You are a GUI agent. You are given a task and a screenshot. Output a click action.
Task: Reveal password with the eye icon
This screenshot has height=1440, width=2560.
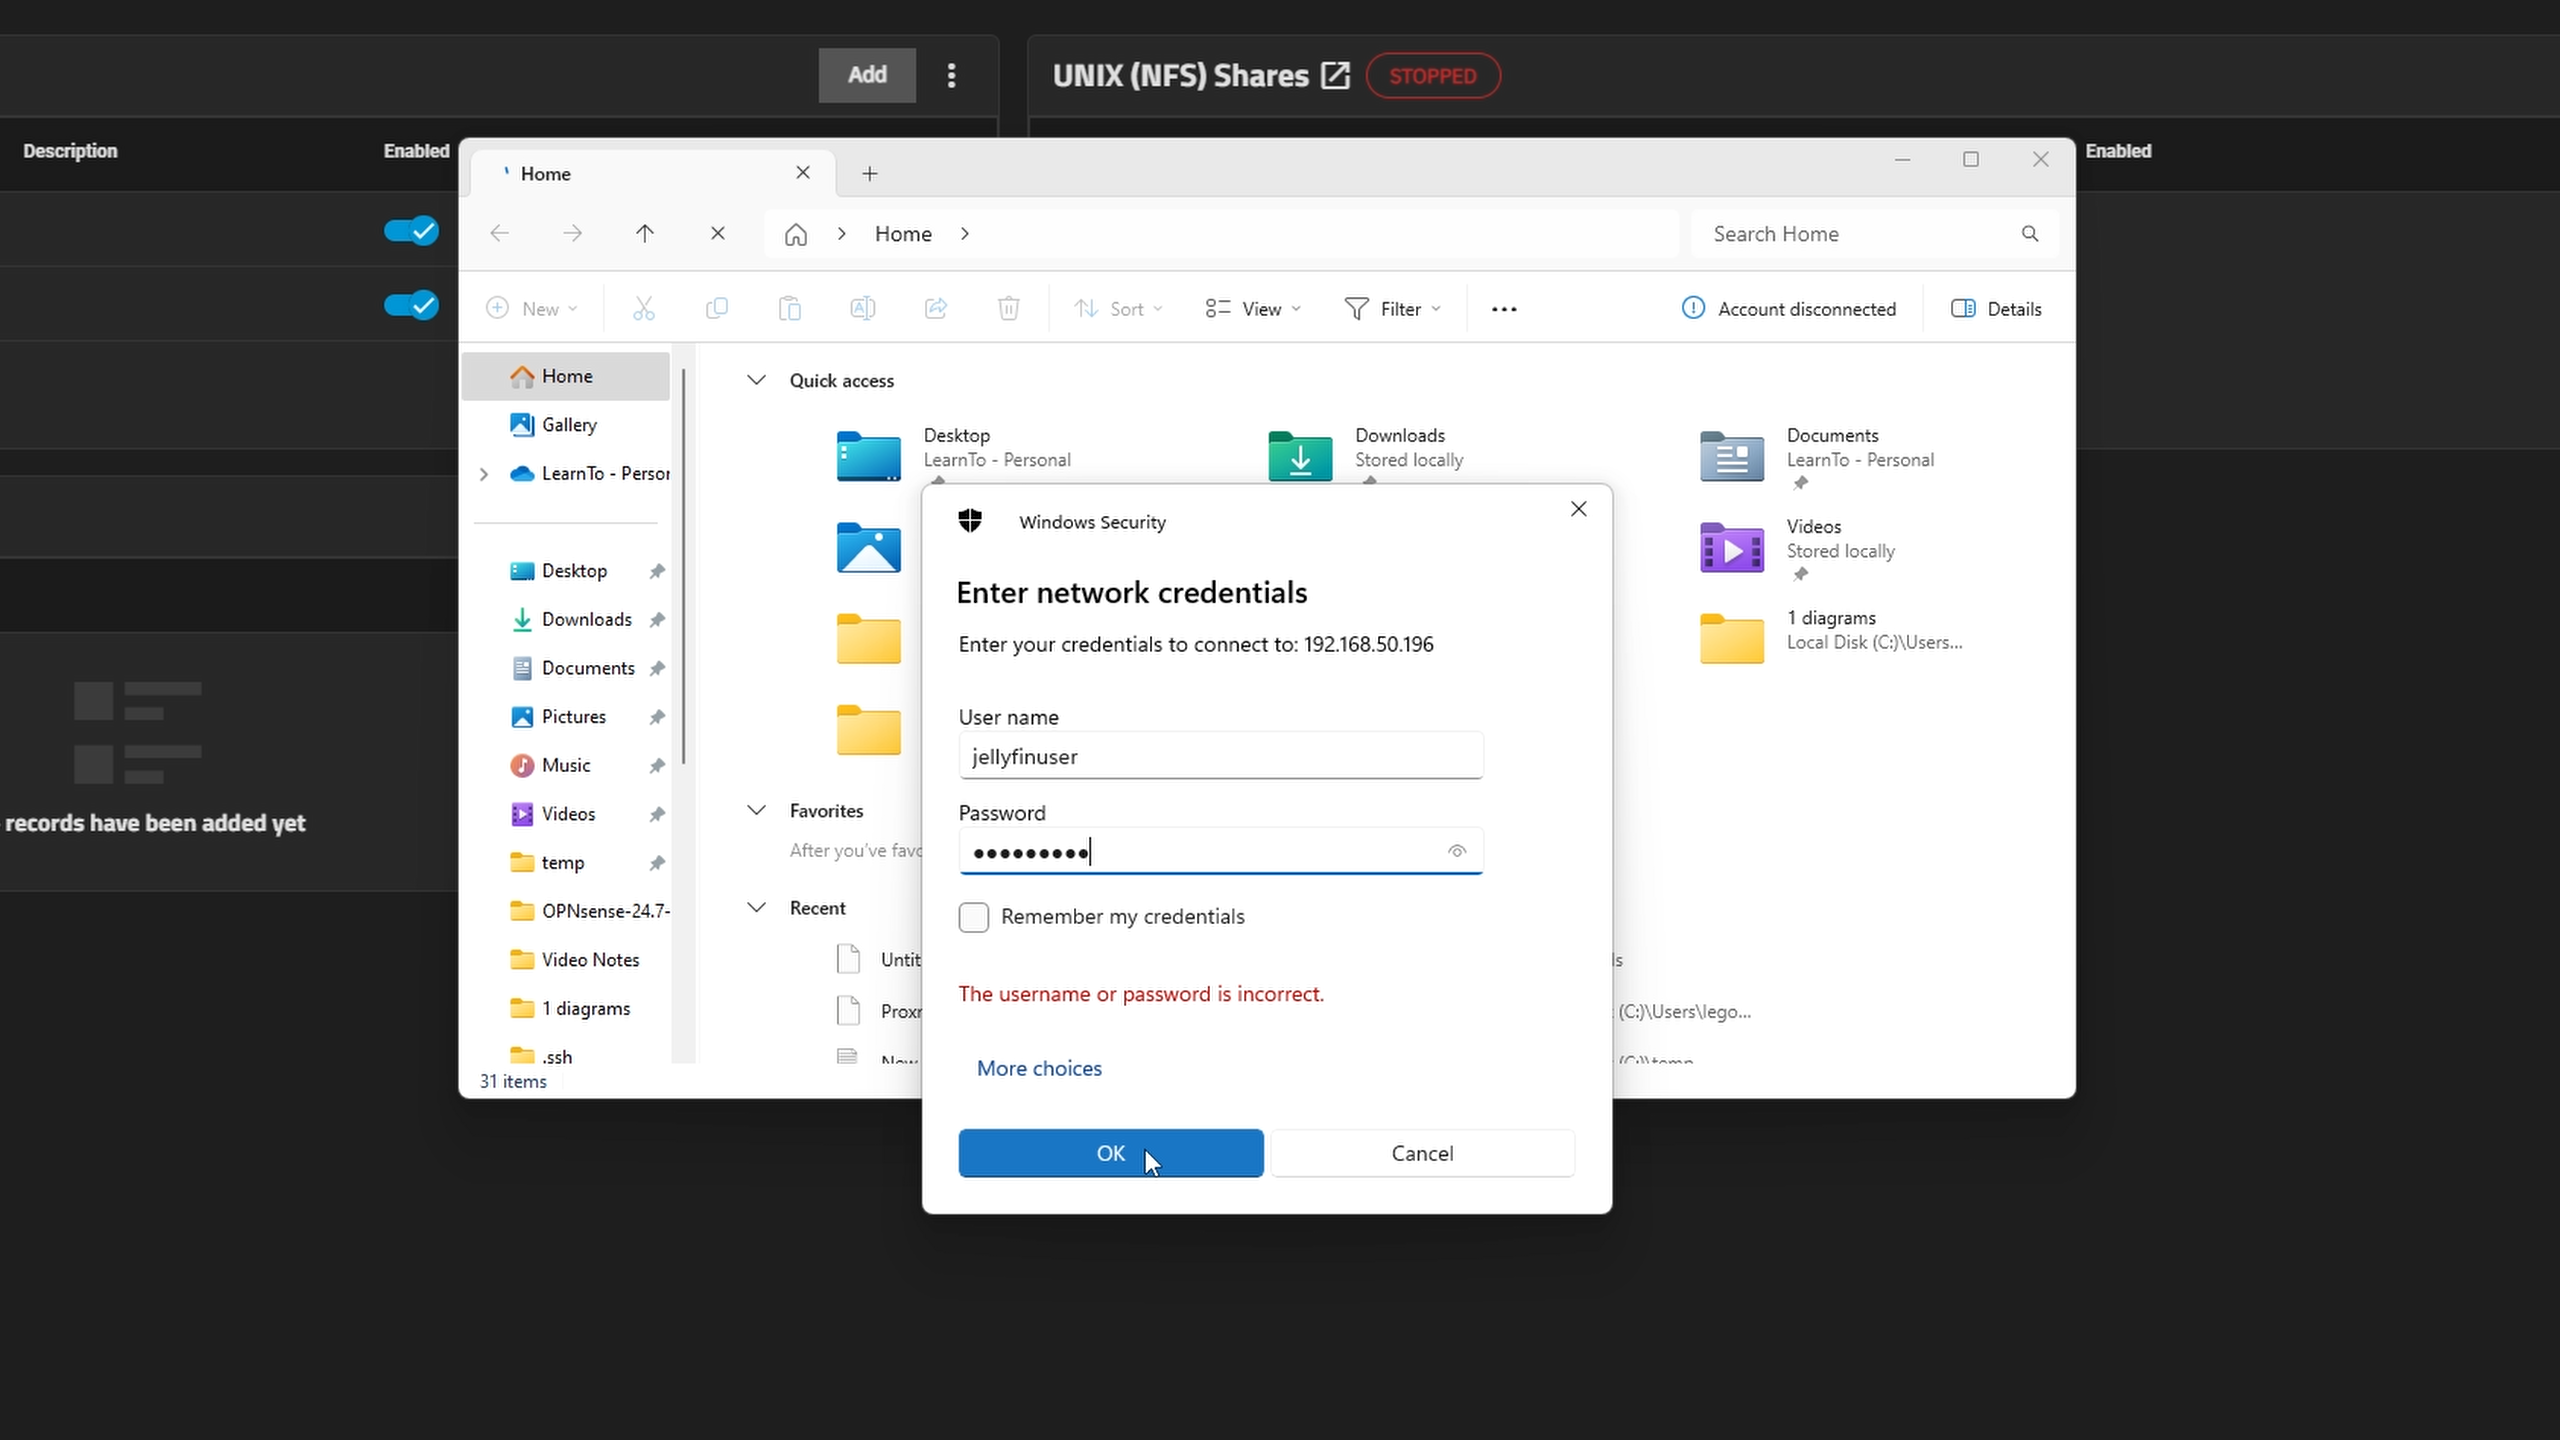pyautogui.click(x=1456, y=851)
